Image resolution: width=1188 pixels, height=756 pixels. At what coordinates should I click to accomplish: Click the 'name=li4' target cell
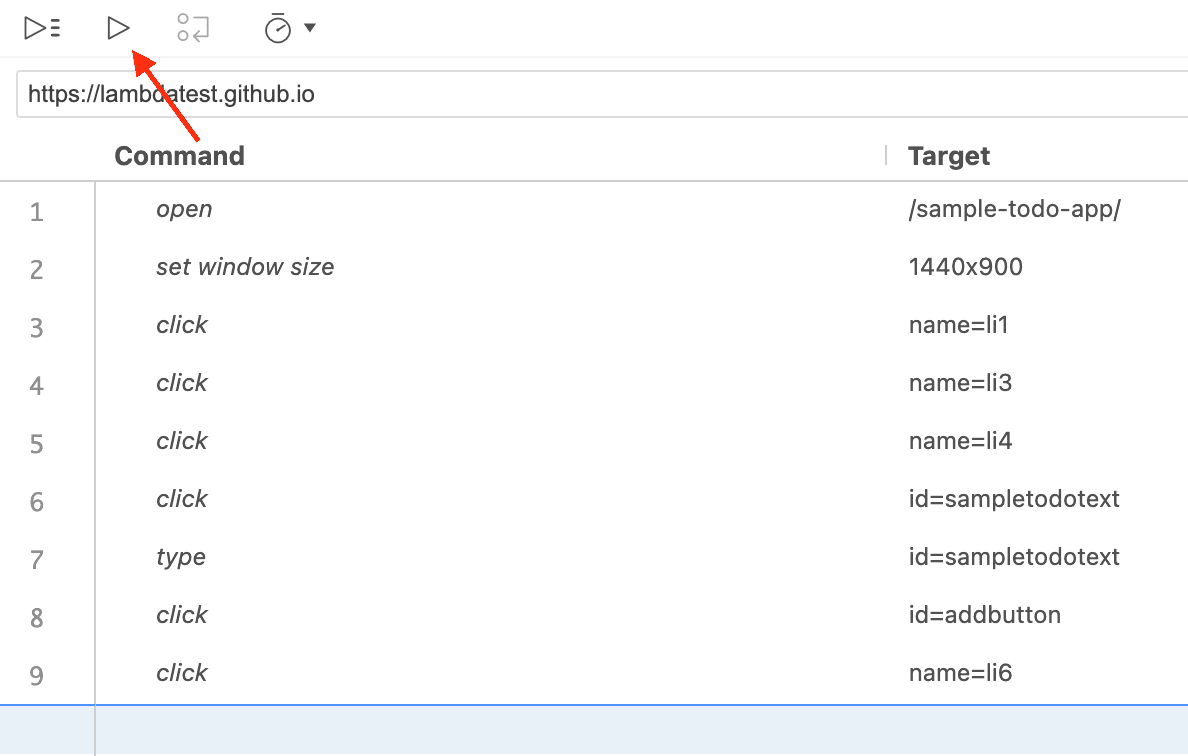pyautogui.click(x=960, y=441)
